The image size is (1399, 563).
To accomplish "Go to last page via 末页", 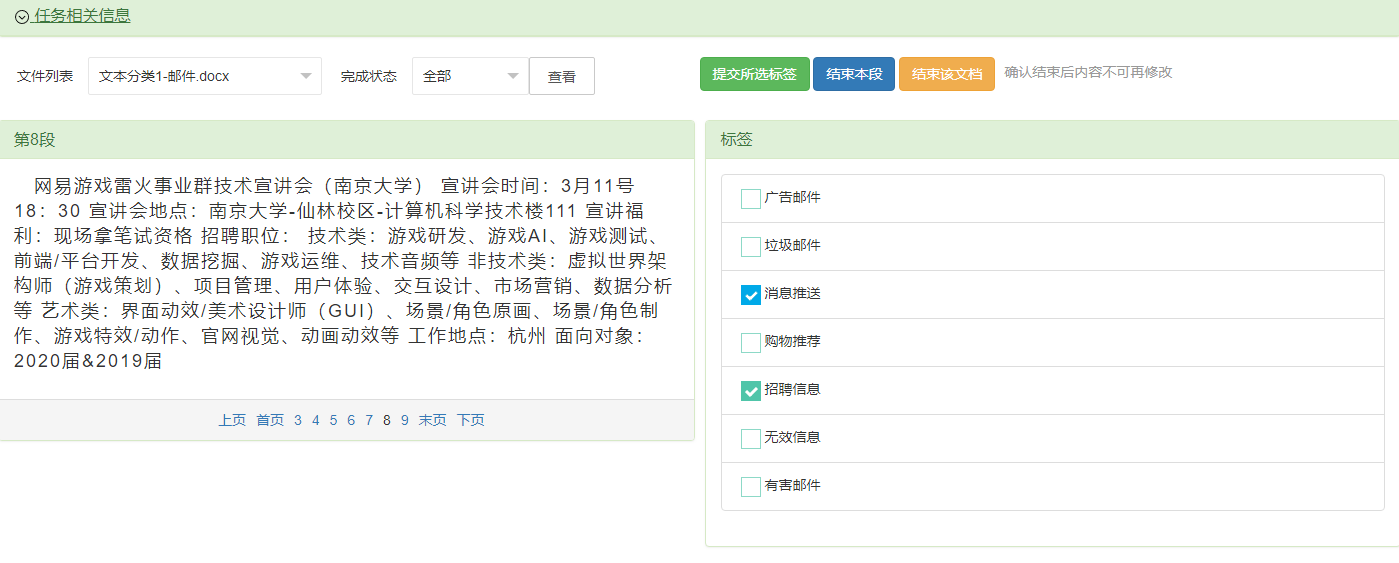I will coord(433,420).
